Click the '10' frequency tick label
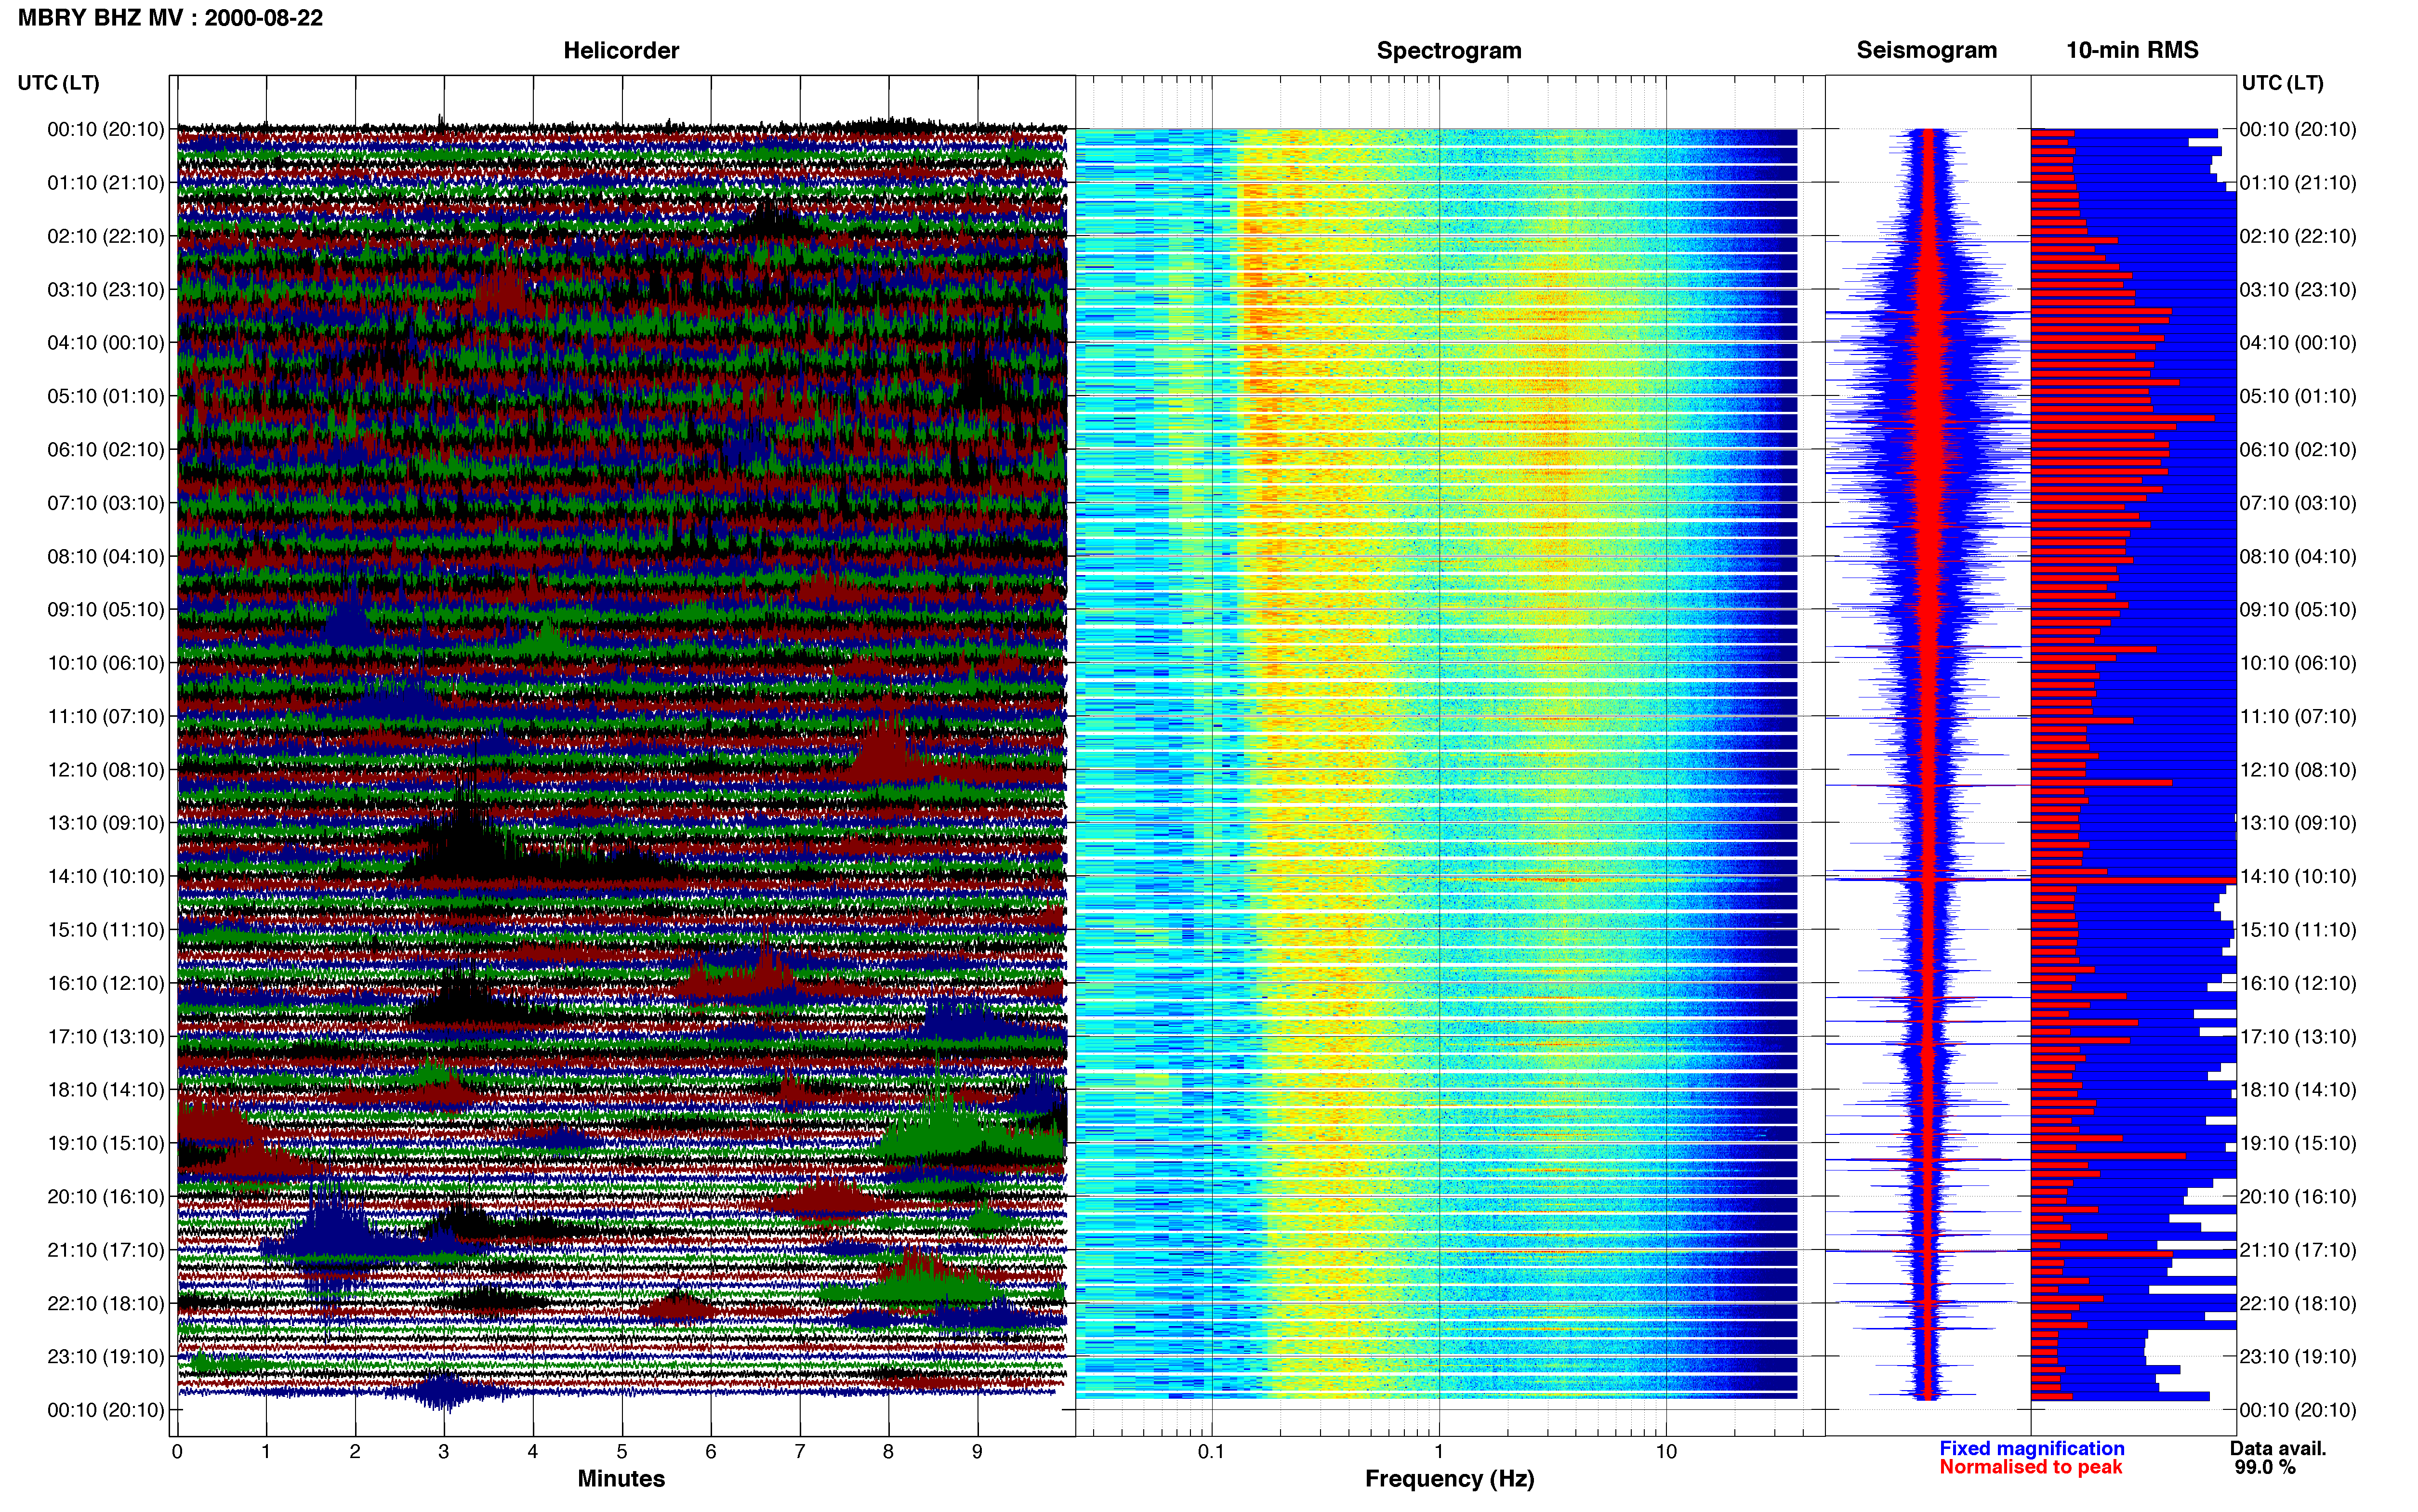Viewport: 2418px width, 1512px height. click(1665, 1451)
